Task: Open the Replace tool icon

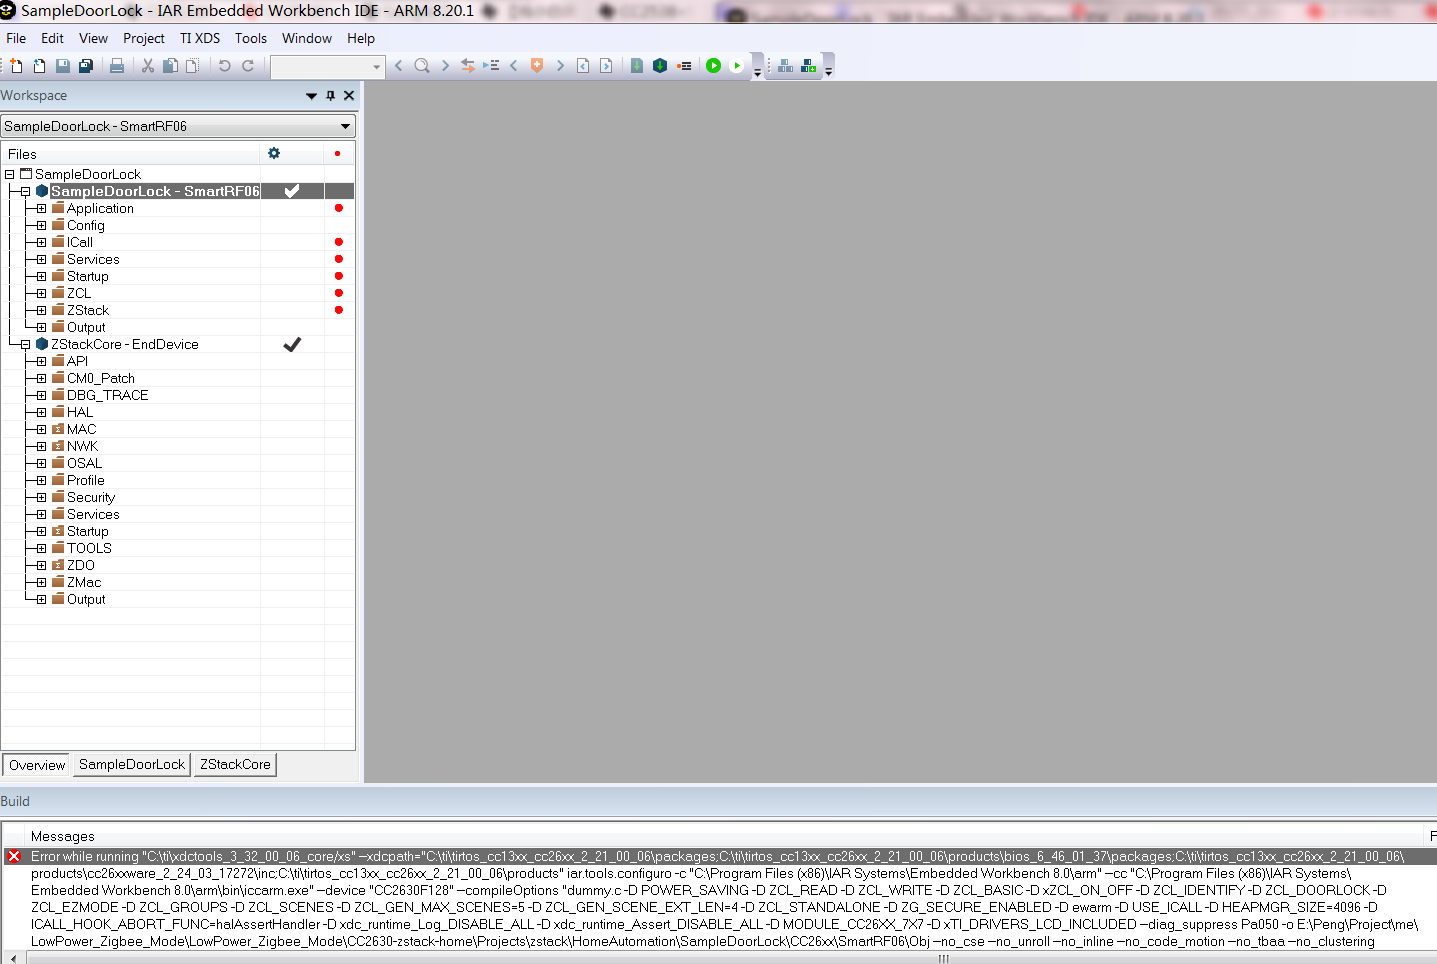Action: (468, 66)
